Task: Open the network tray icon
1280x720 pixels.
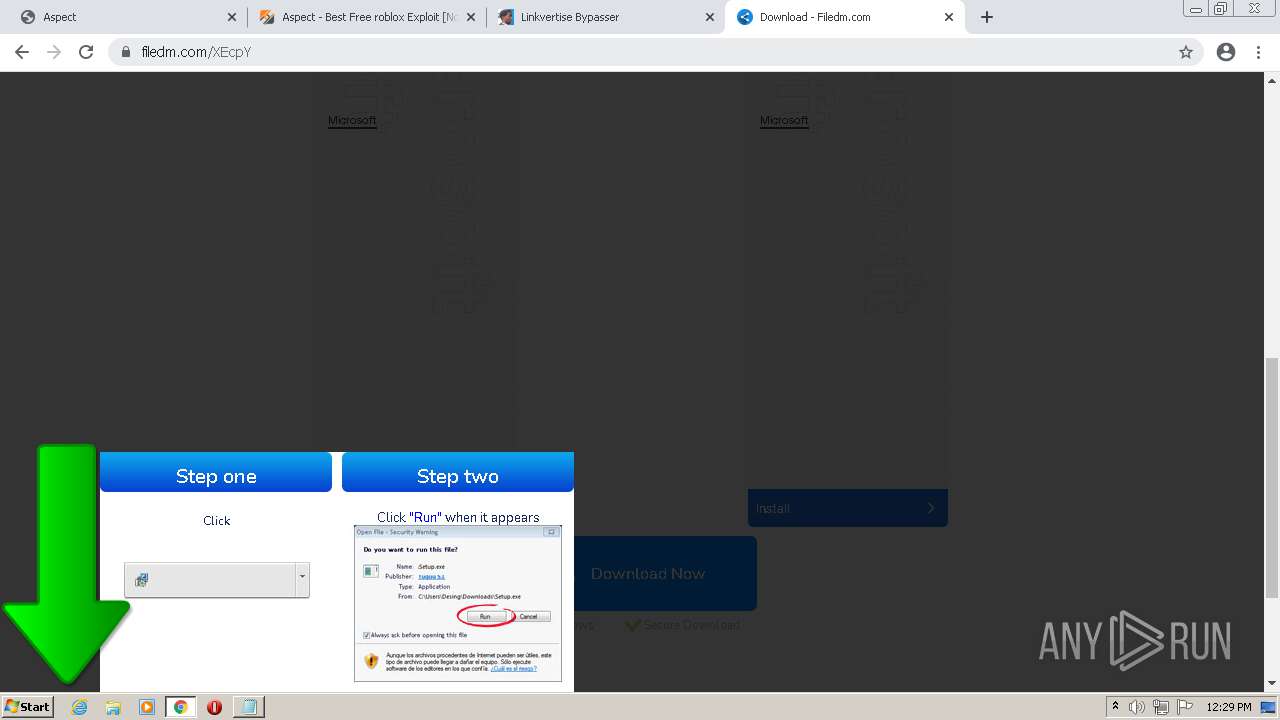Action: [x=1161, y=707]
